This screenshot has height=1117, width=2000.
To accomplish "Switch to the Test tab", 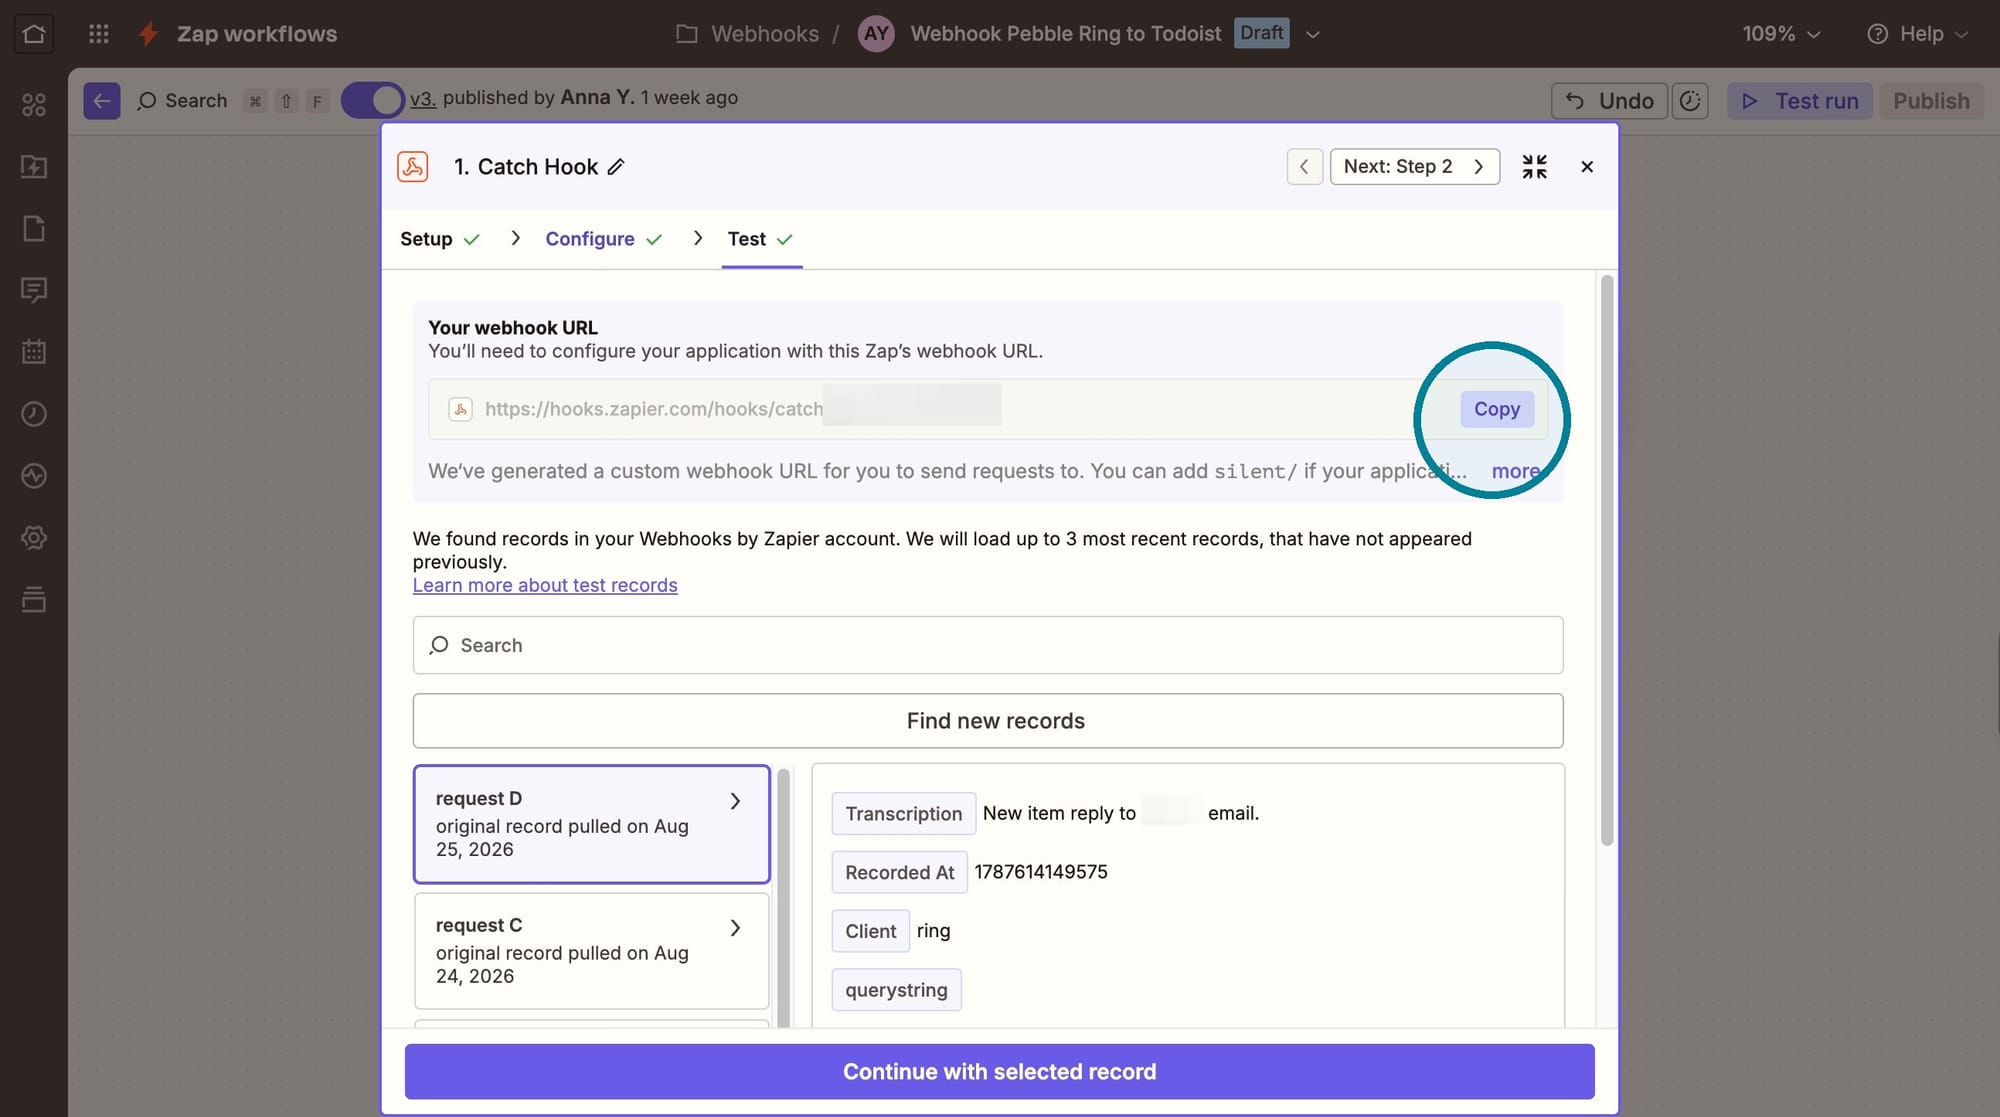I will (x=760, y=239).
